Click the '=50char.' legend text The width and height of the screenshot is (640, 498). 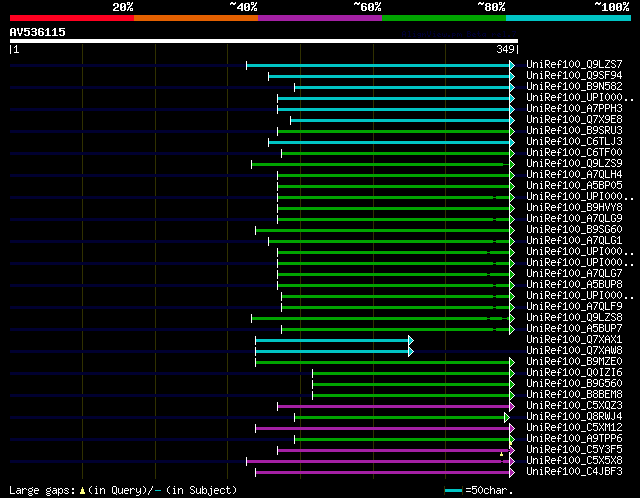489,490
